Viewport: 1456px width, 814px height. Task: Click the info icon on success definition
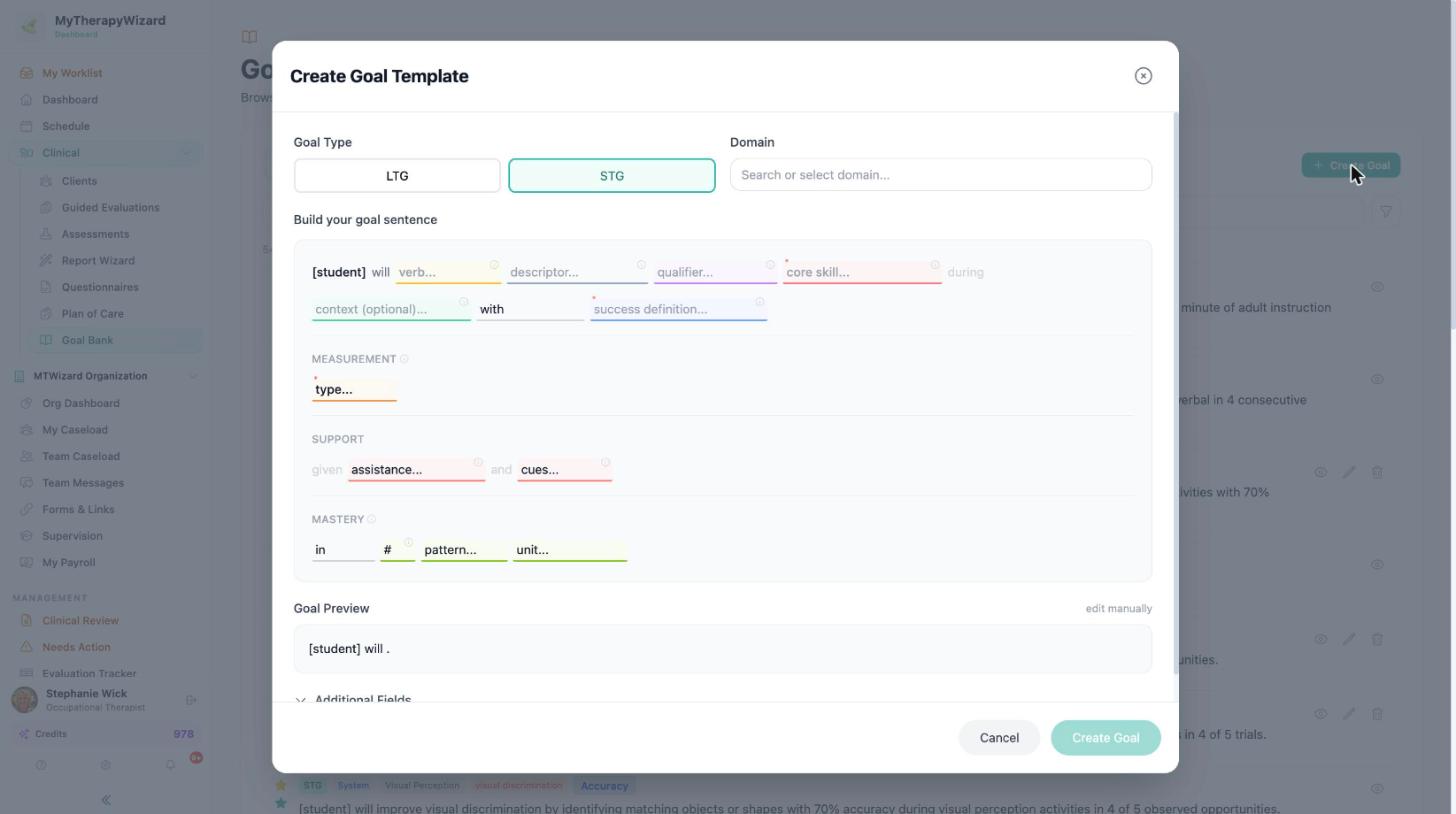pyautogui.click(x=760, y=302)
